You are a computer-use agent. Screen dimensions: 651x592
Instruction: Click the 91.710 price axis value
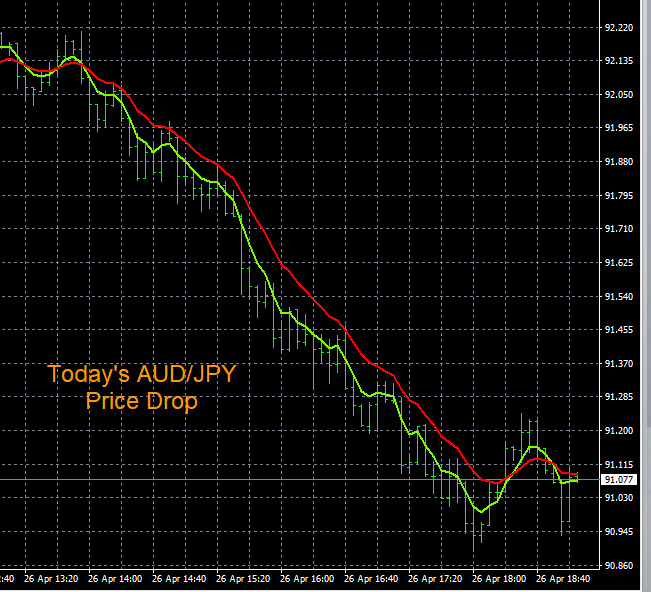click(620, 229)
